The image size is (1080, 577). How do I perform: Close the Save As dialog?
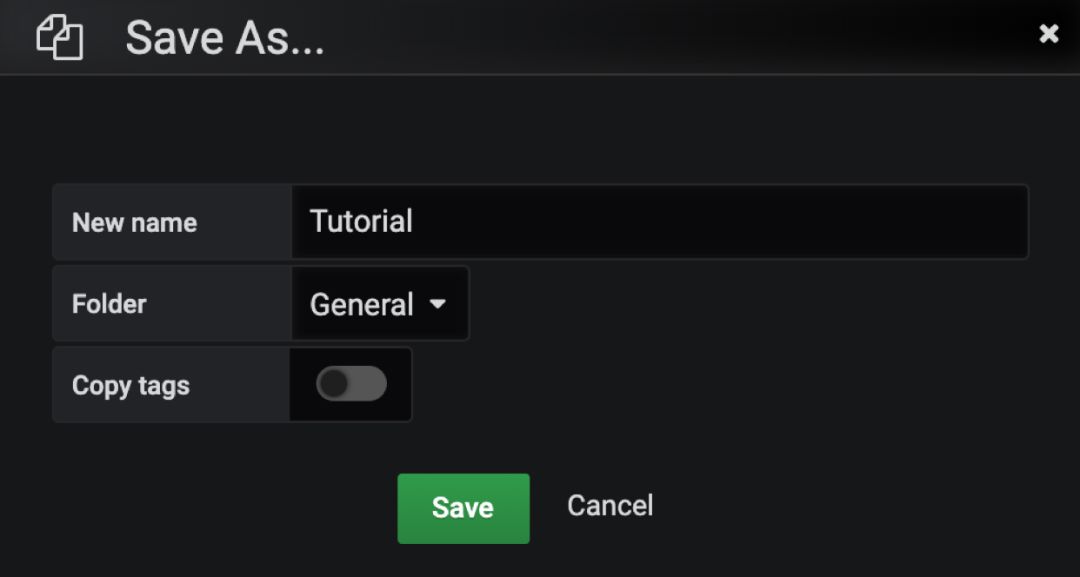tap(1048, 34)
